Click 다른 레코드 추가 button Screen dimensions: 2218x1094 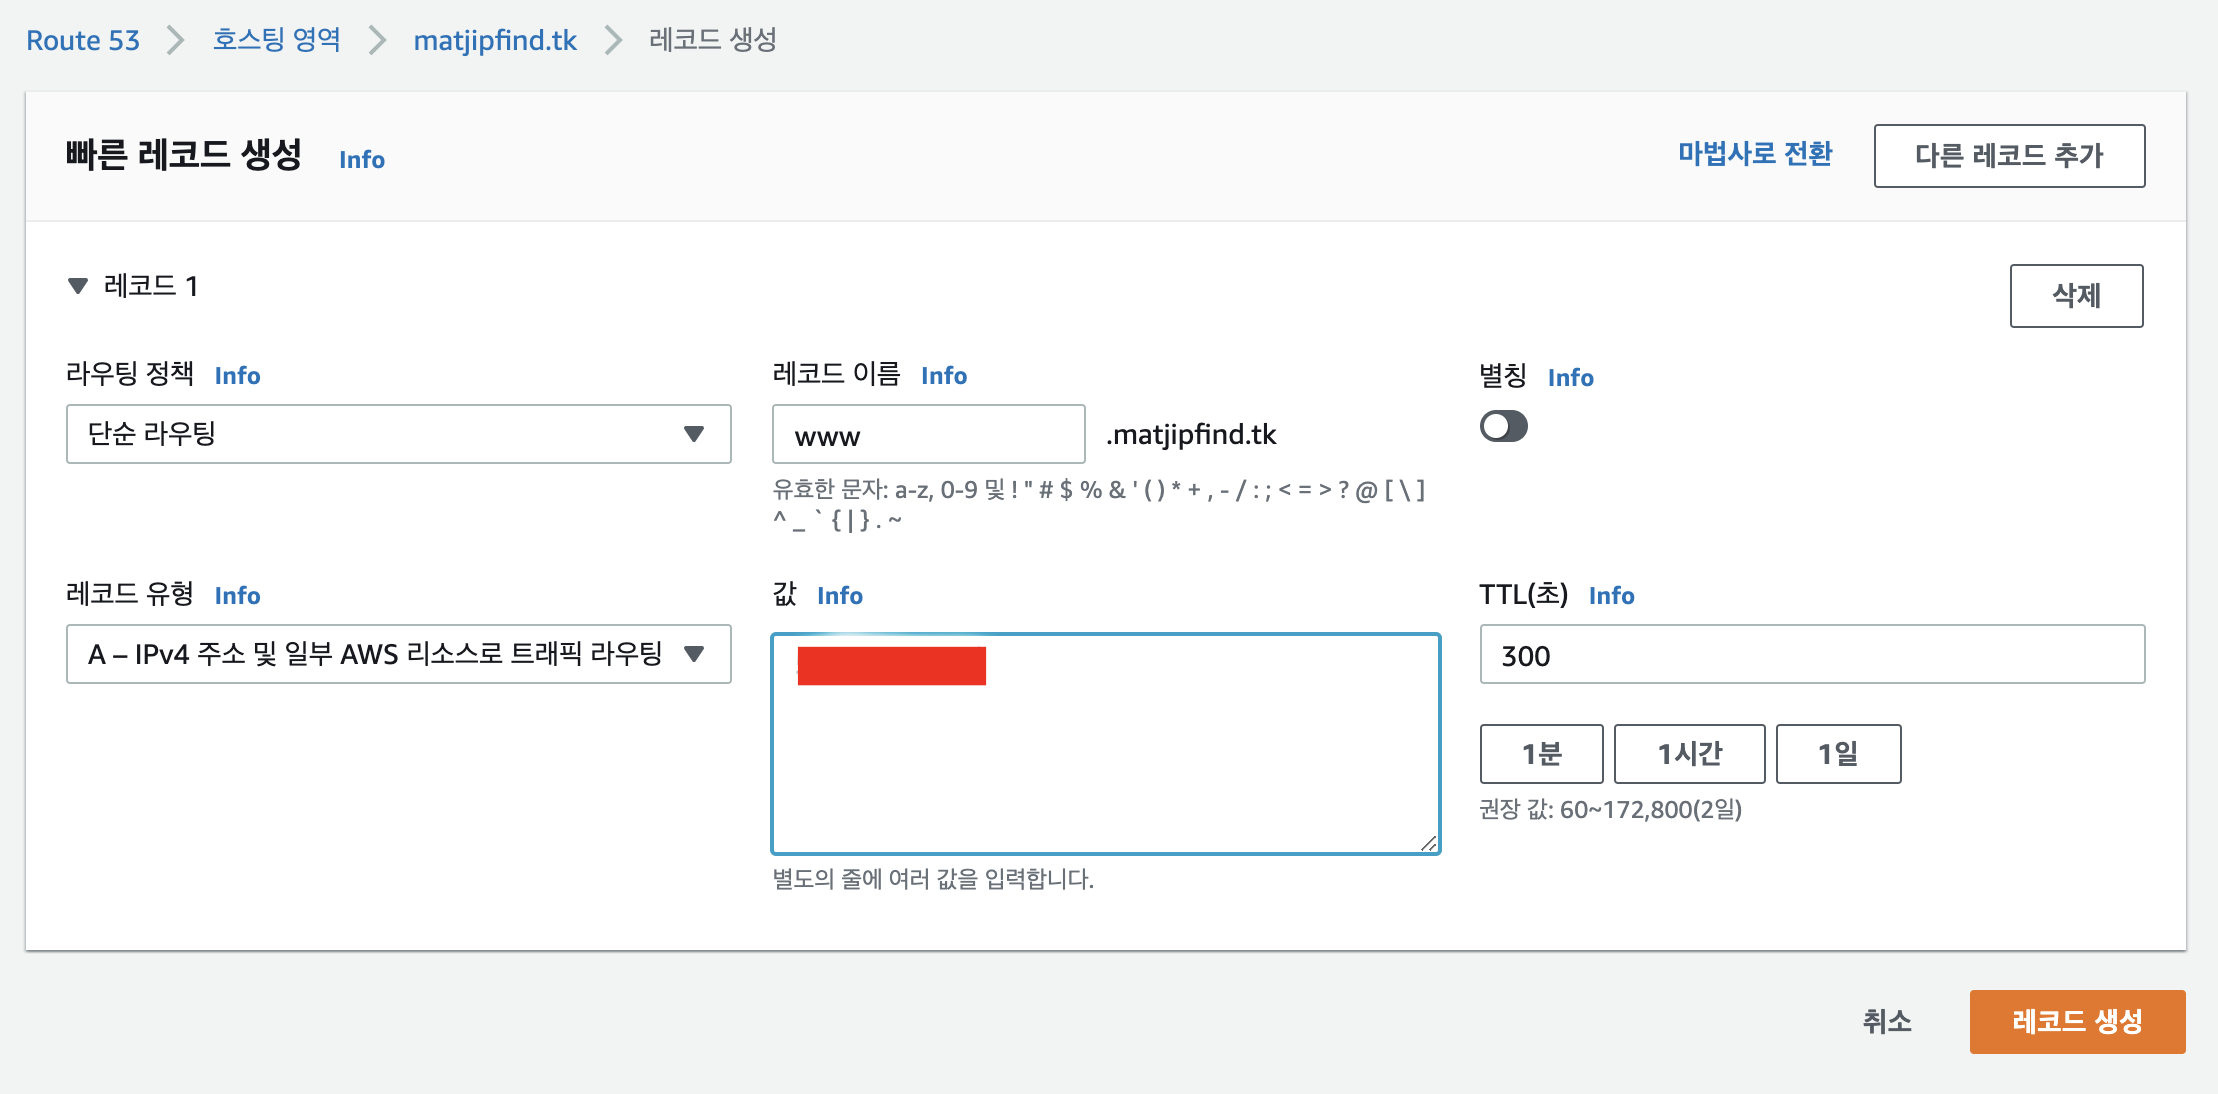click(2008, 156)
